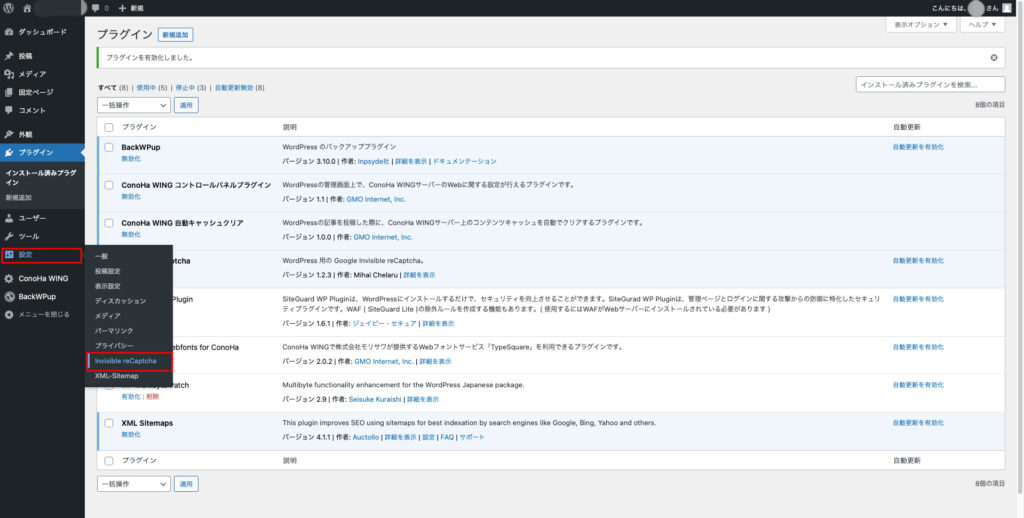Expand the ヘルプ panel

982,24
